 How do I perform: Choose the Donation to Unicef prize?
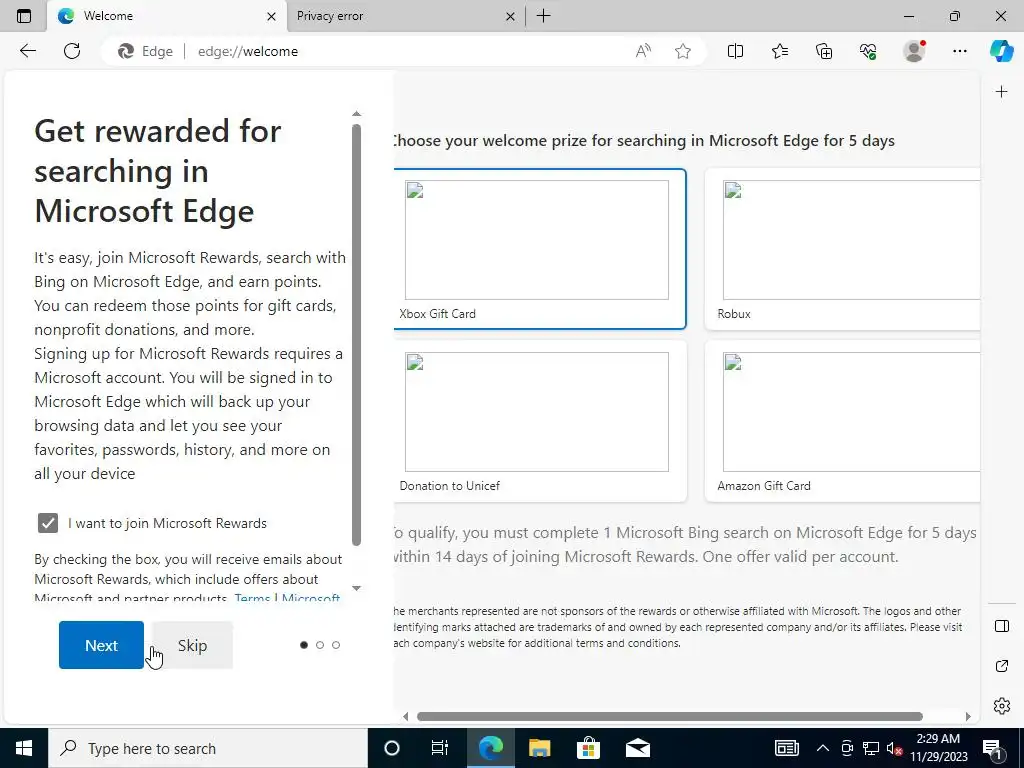(x=539, y=421)
